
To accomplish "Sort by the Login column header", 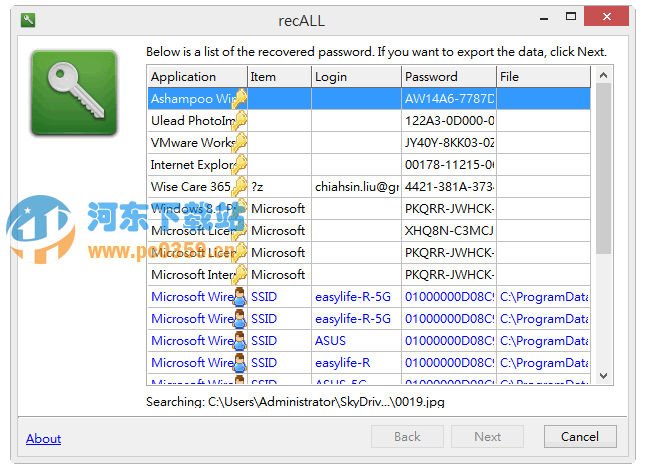I will 356,77.
